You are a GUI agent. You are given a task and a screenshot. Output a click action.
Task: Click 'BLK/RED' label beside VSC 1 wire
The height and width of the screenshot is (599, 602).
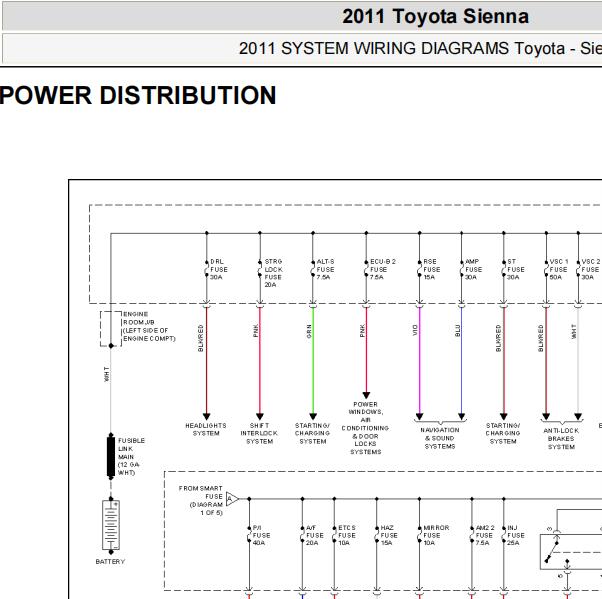pos(541,338)
